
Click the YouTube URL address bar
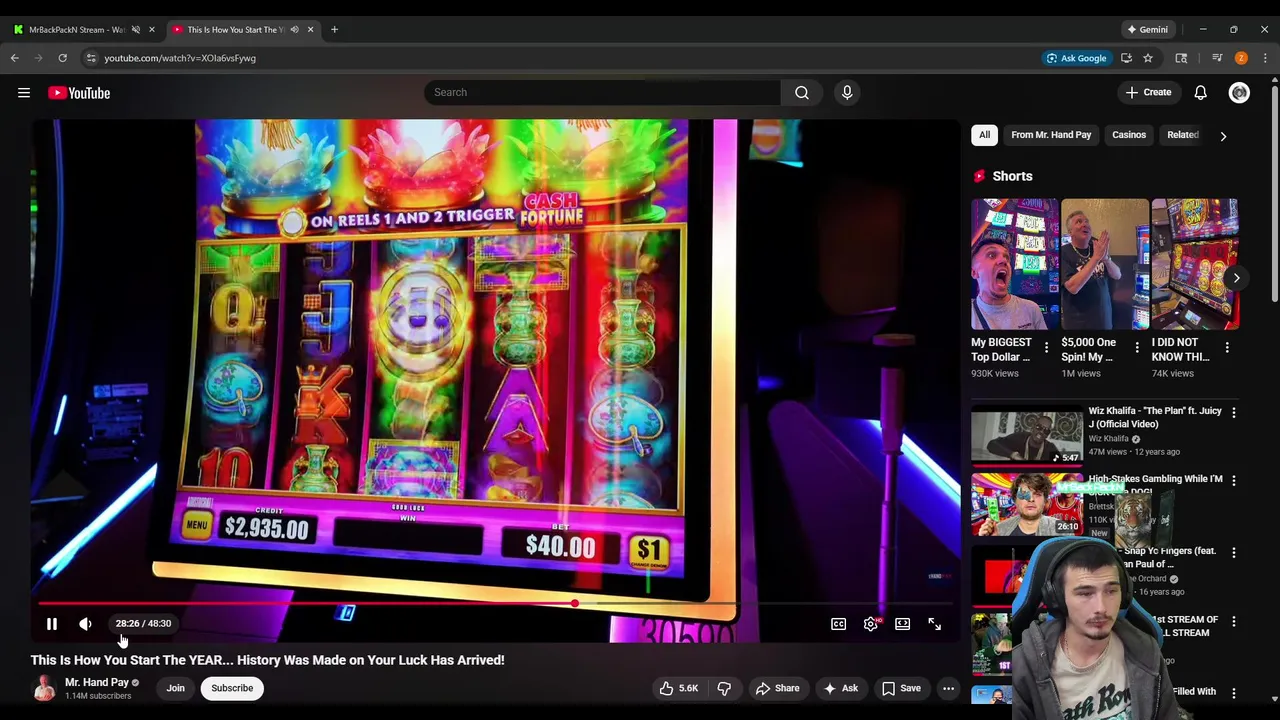coord(560,58)
